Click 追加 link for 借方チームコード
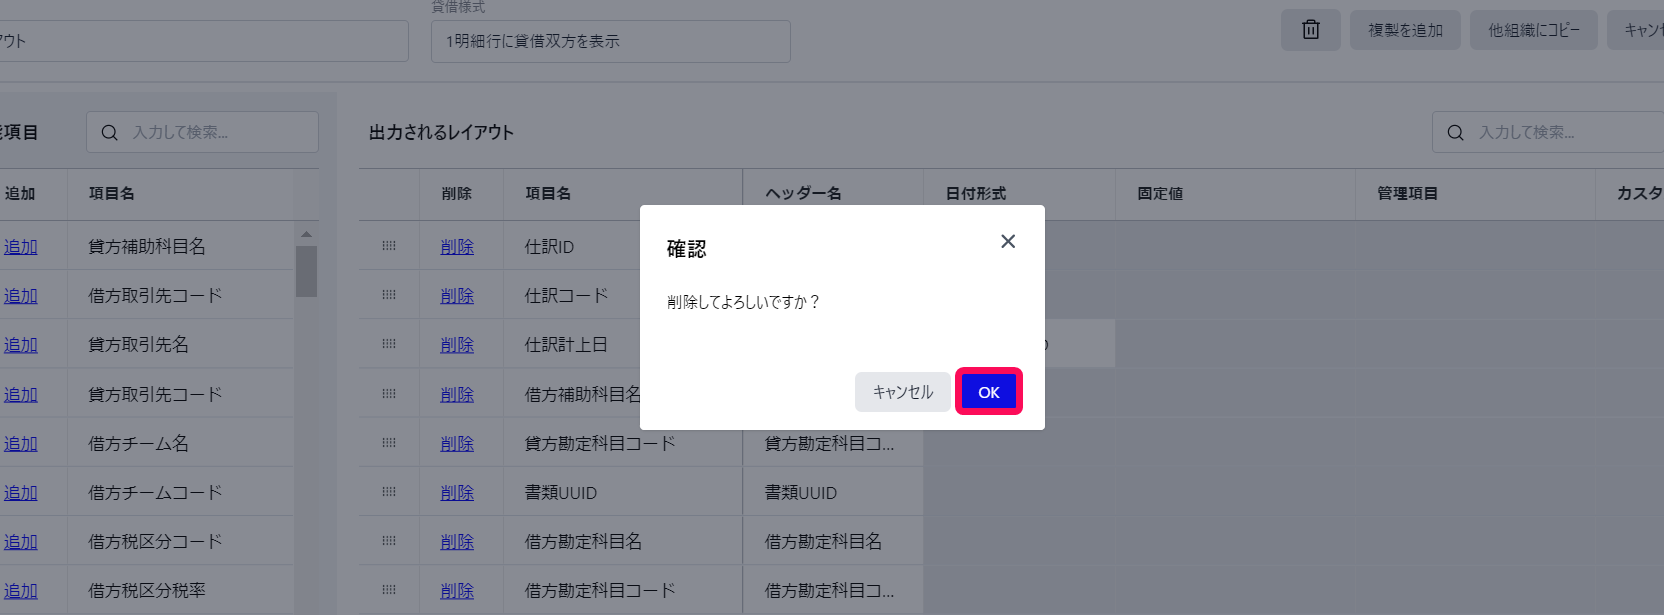Viewport: 1664px width, 615px height. [x=20, y=492]
